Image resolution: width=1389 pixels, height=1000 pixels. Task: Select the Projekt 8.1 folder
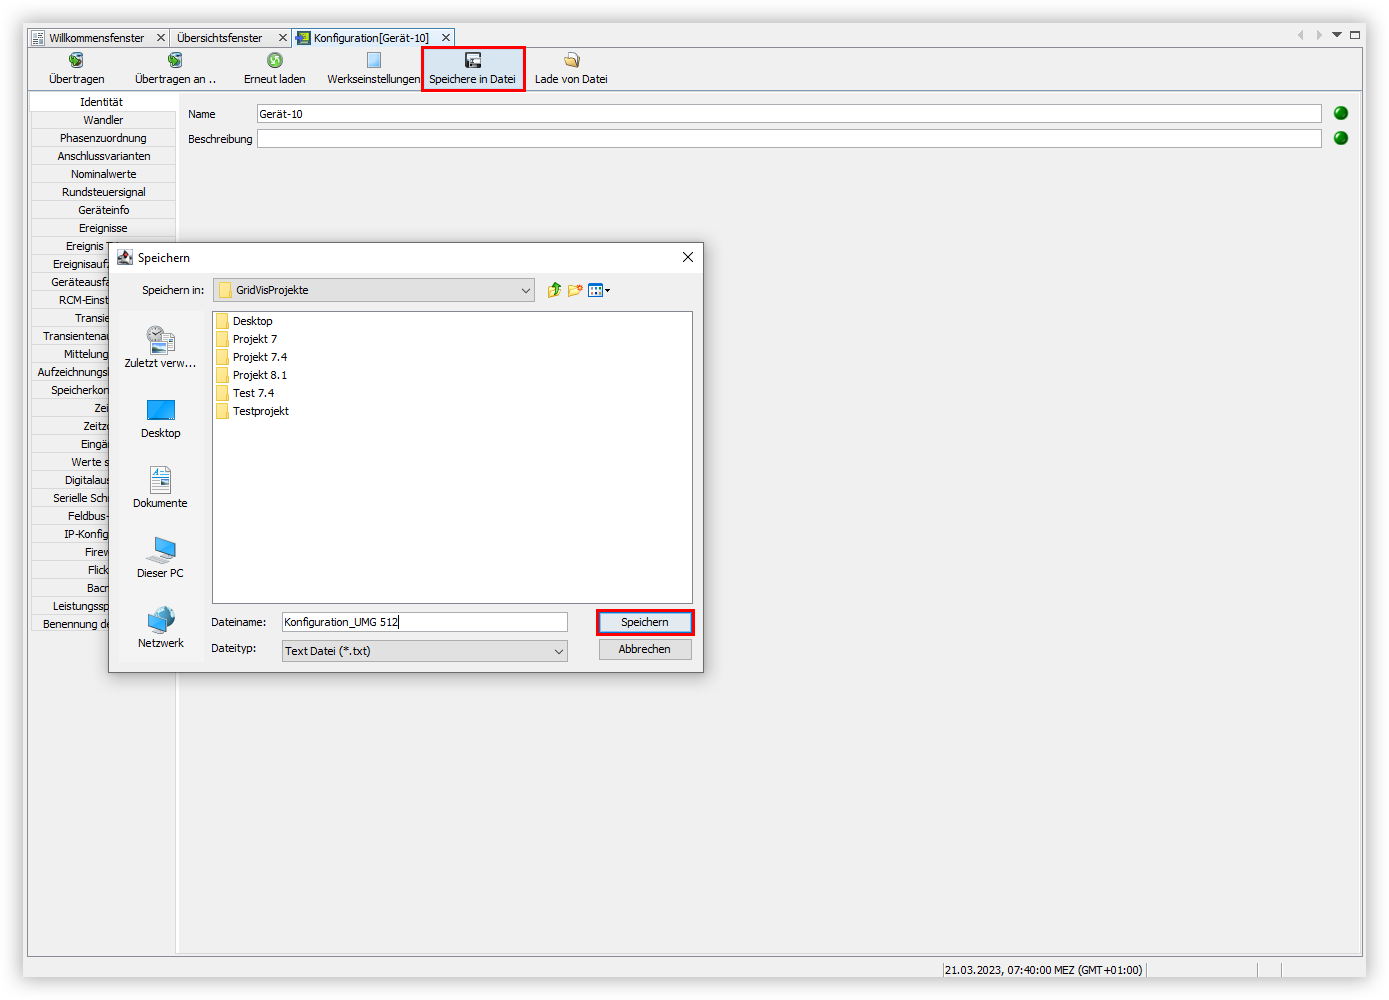pos(259,375)
